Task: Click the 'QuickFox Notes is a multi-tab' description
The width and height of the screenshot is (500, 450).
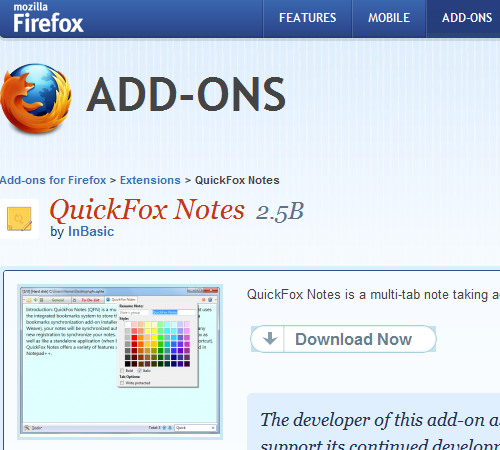Action: 373,295
